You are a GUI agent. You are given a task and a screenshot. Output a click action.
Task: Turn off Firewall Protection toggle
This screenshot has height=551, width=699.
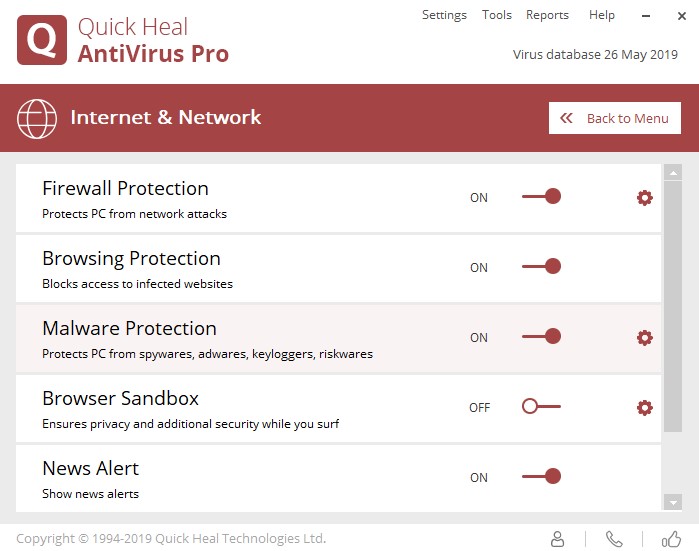(541, 197)
